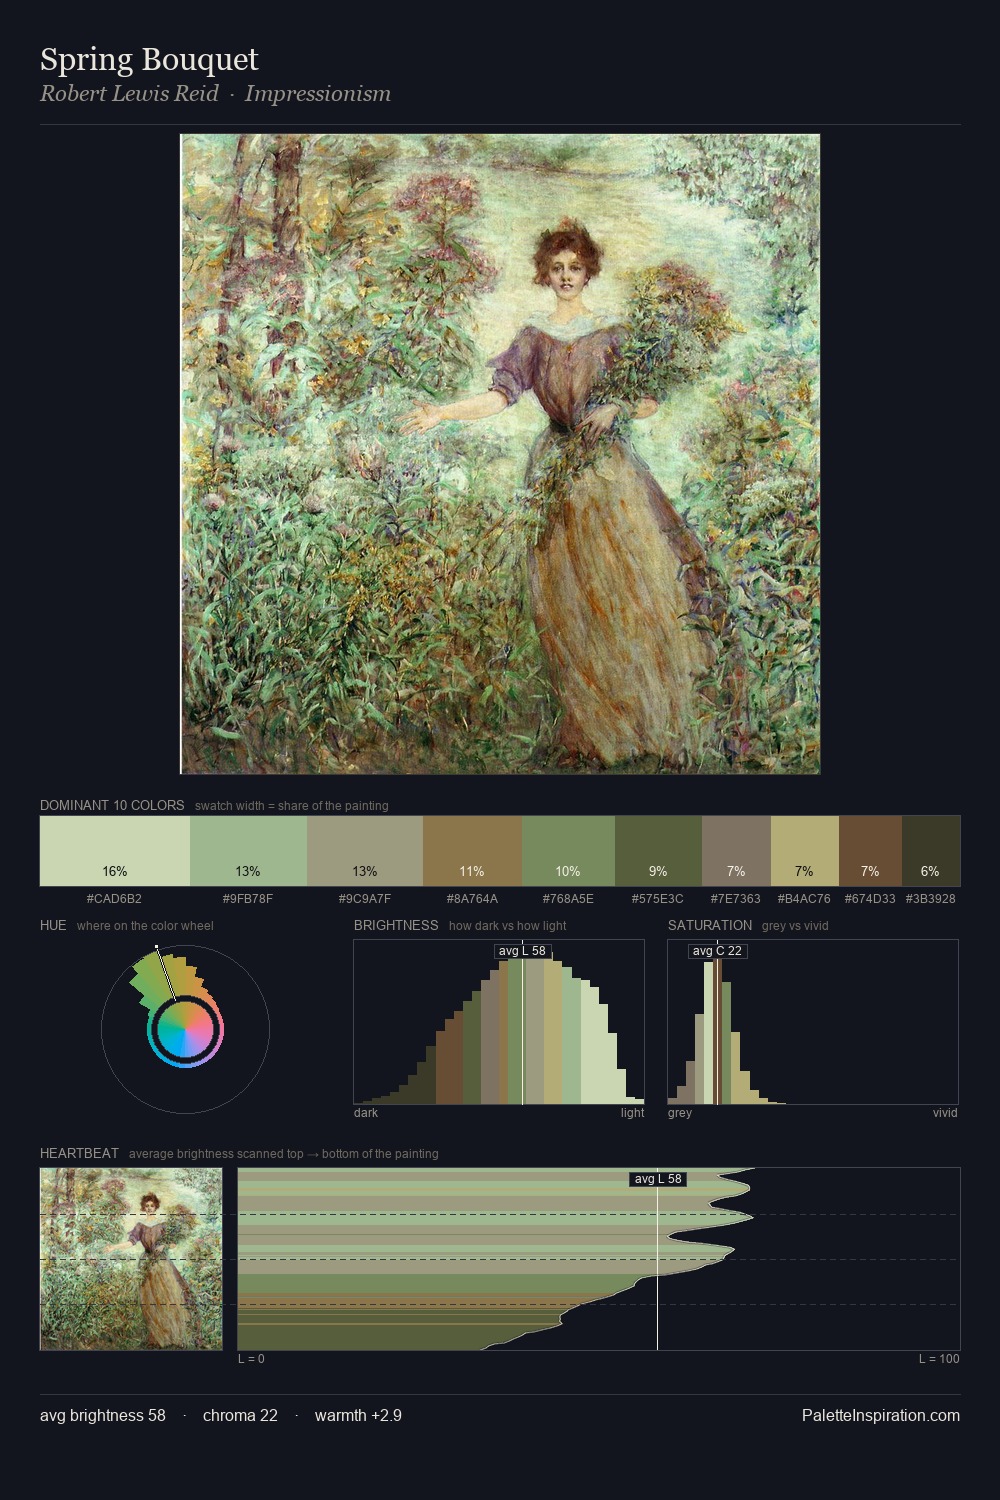Image resolution: width=1000 pixels, height=1500 pixels.
Task: Click the 'Impressionism' style label
Action: tap(317, 93)
